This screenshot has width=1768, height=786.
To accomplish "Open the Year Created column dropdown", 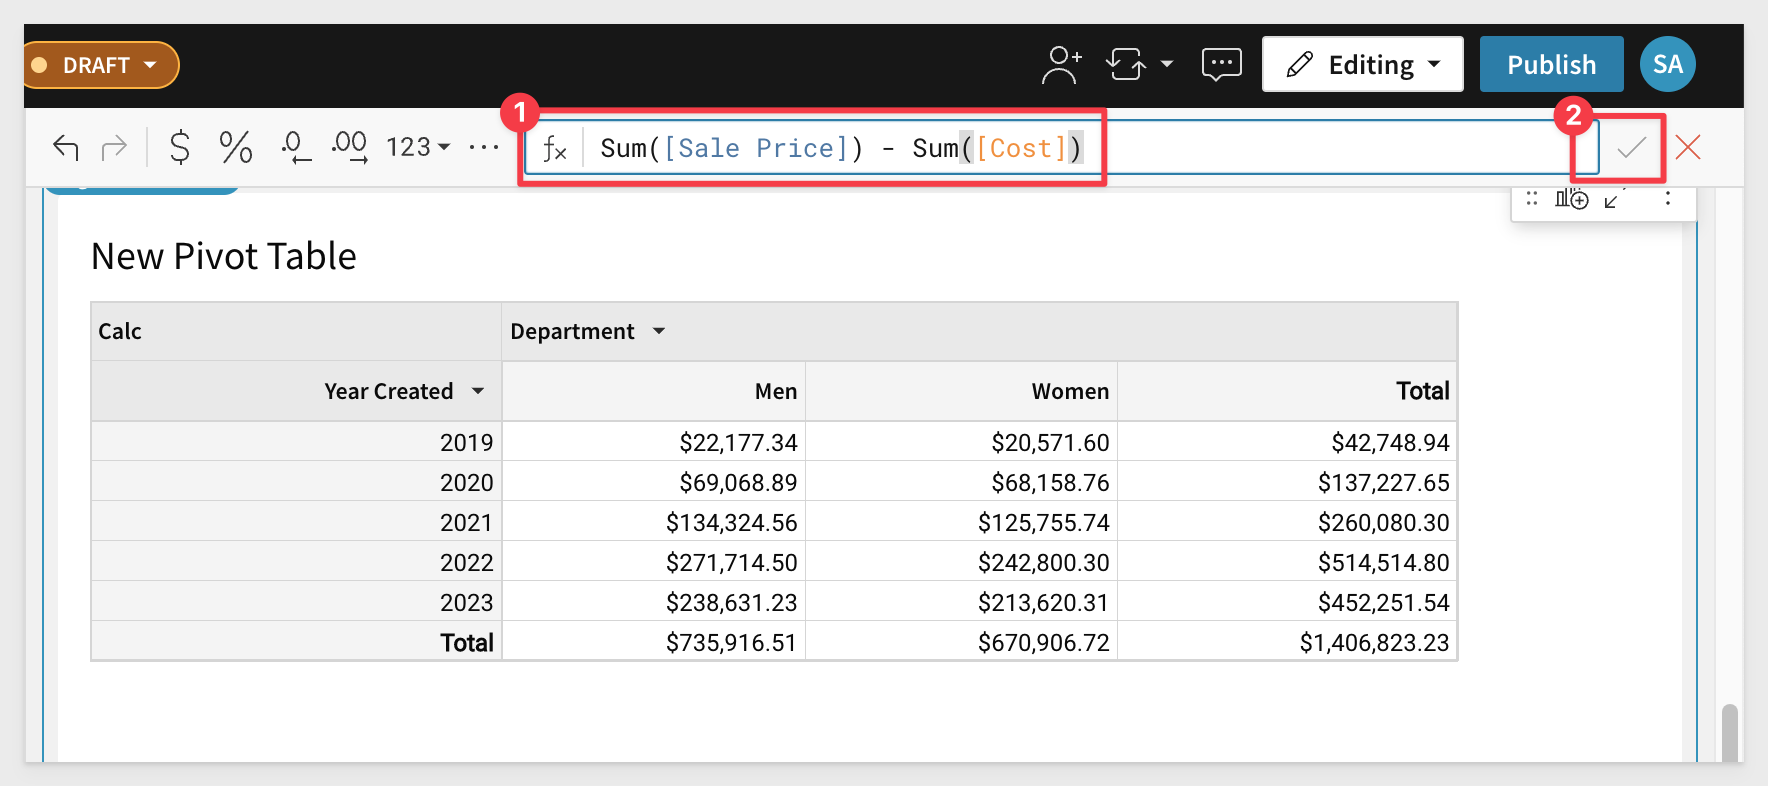I will (478, 392).
